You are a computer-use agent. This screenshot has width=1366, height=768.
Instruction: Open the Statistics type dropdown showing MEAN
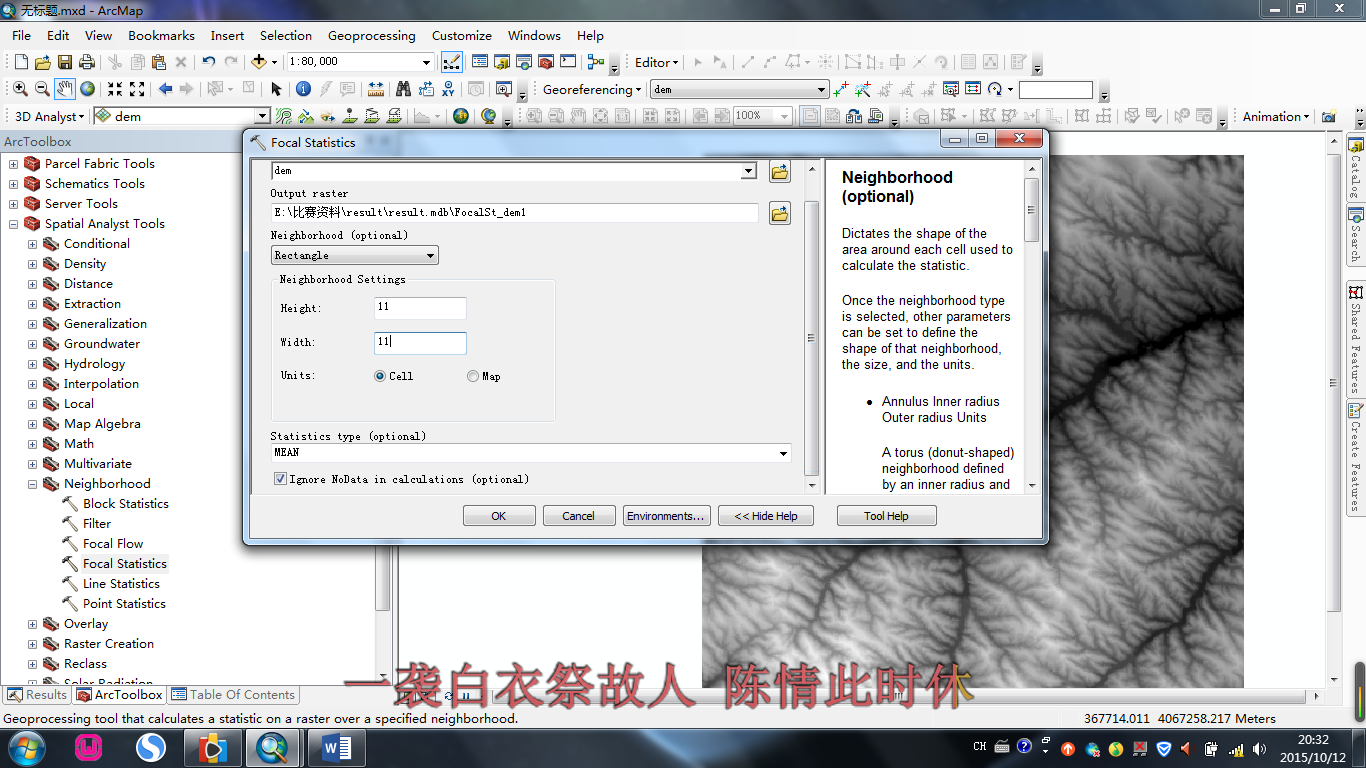point(784,453)
